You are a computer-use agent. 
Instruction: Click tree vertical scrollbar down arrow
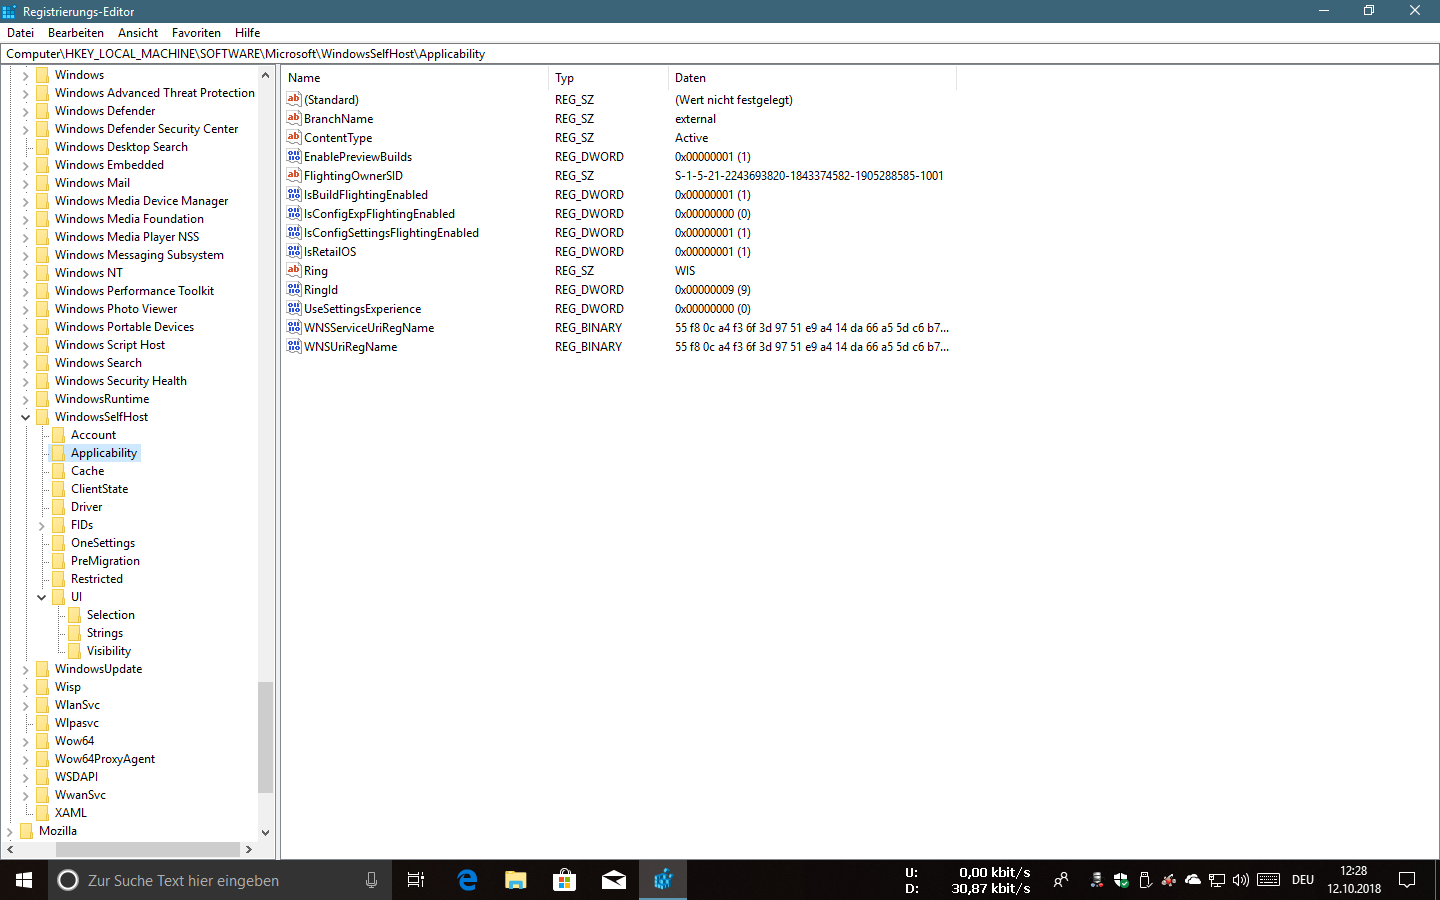point(266,832)
